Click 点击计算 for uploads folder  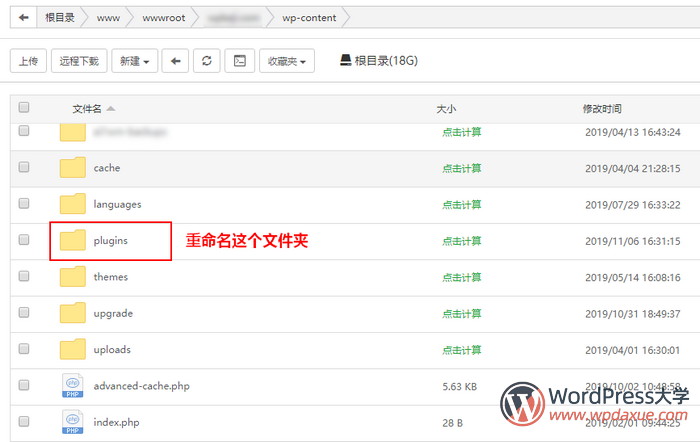pos(462,350)
